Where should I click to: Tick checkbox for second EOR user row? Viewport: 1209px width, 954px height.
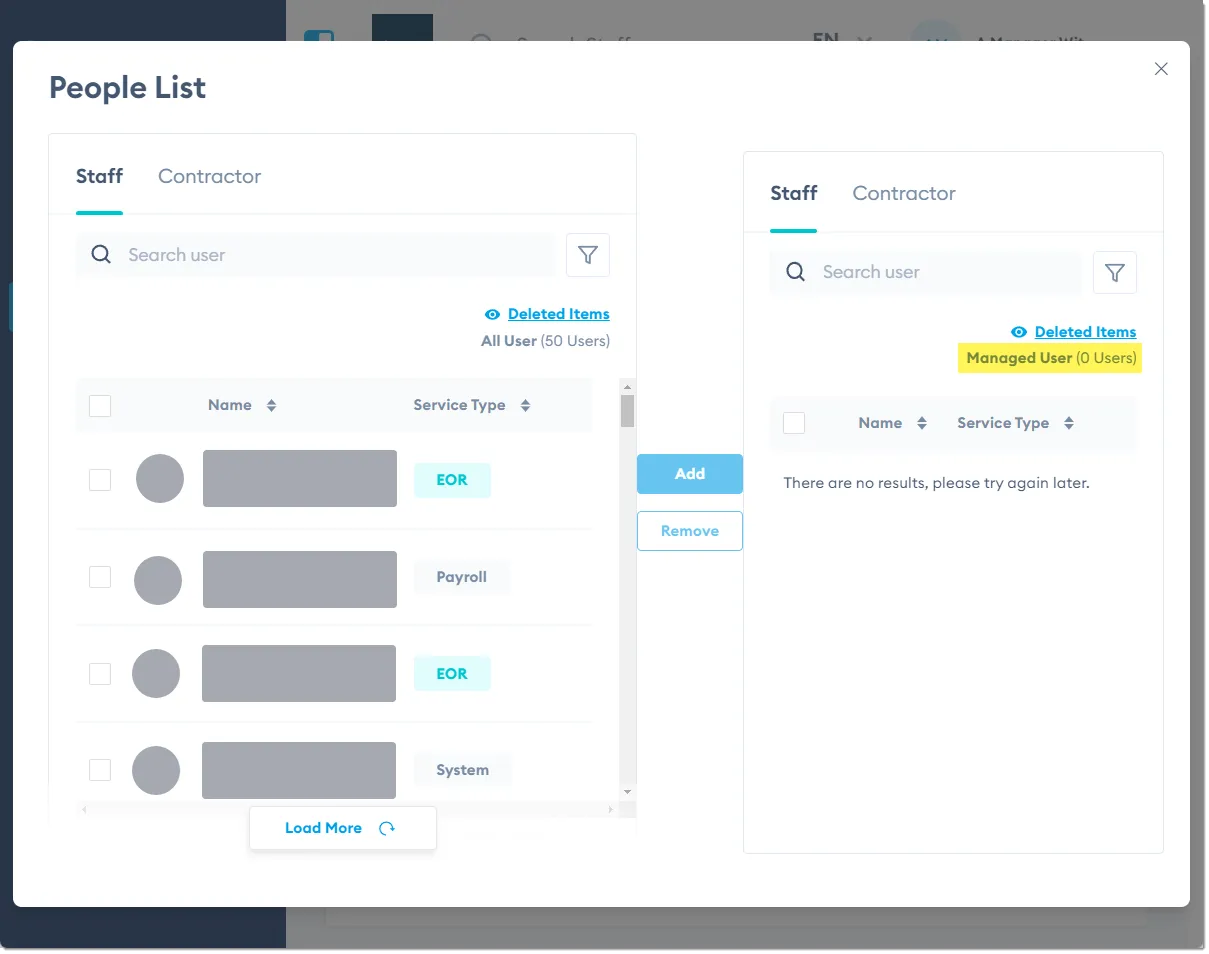click(100, 674)
